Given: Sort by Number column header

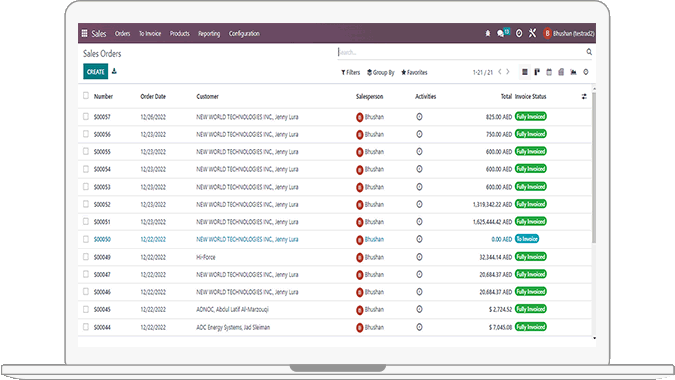Looking at the screenshot, I should (x=103, y=96).
